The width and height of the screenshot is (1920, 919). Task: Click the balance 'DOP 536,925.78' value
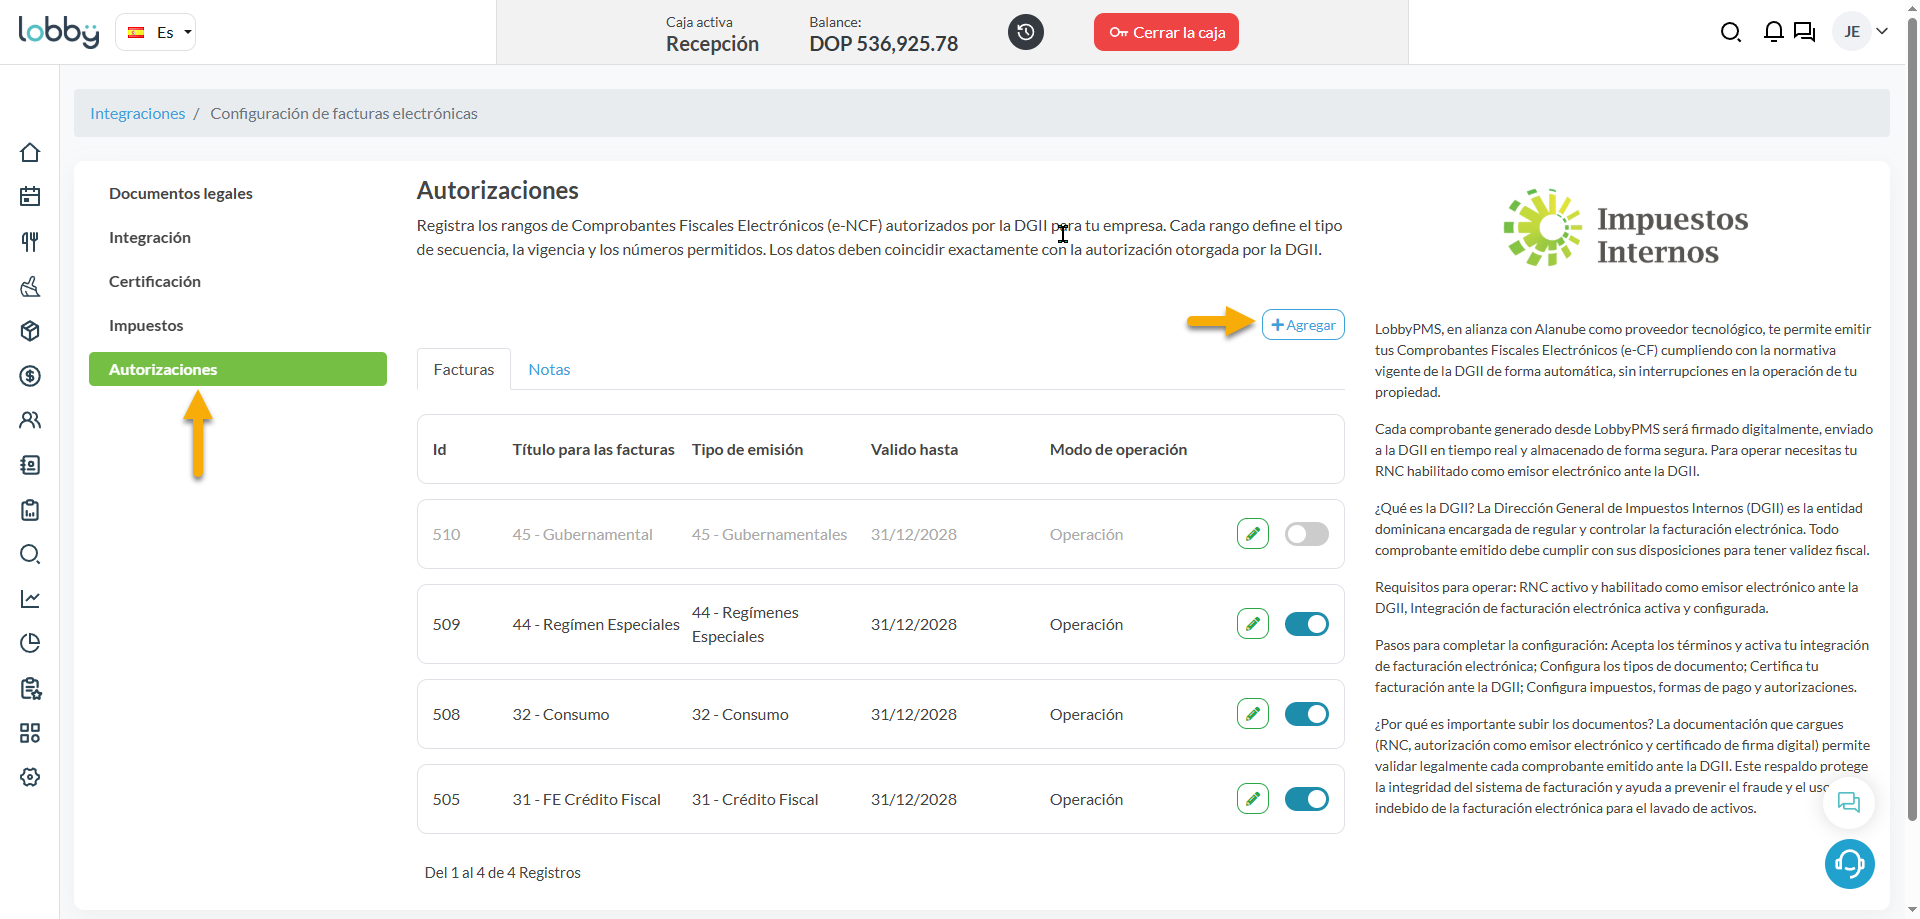[884, 44]
